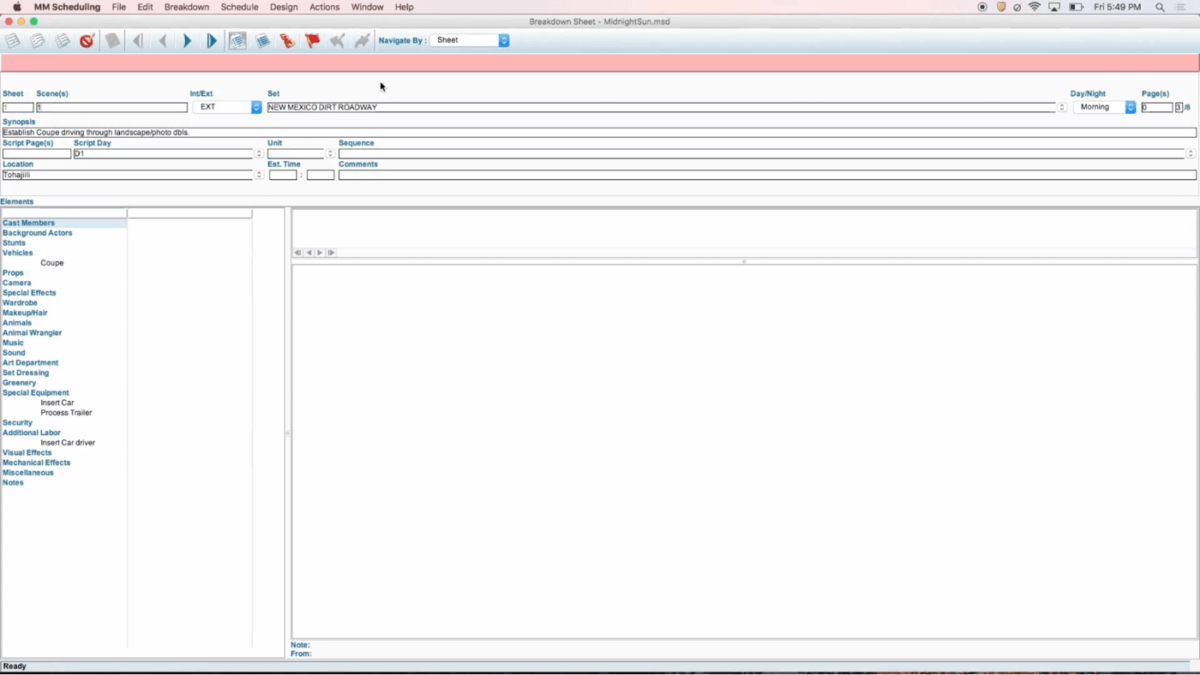Go to the previous breakdown sheet
Viewport: 1200px width, 675px height.
pos(163,41)
